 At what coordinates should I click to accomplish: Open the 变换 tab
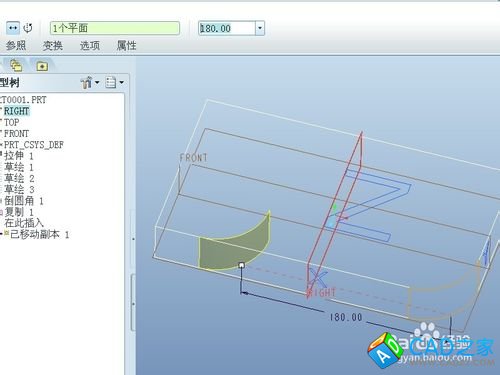click(53, 46)
